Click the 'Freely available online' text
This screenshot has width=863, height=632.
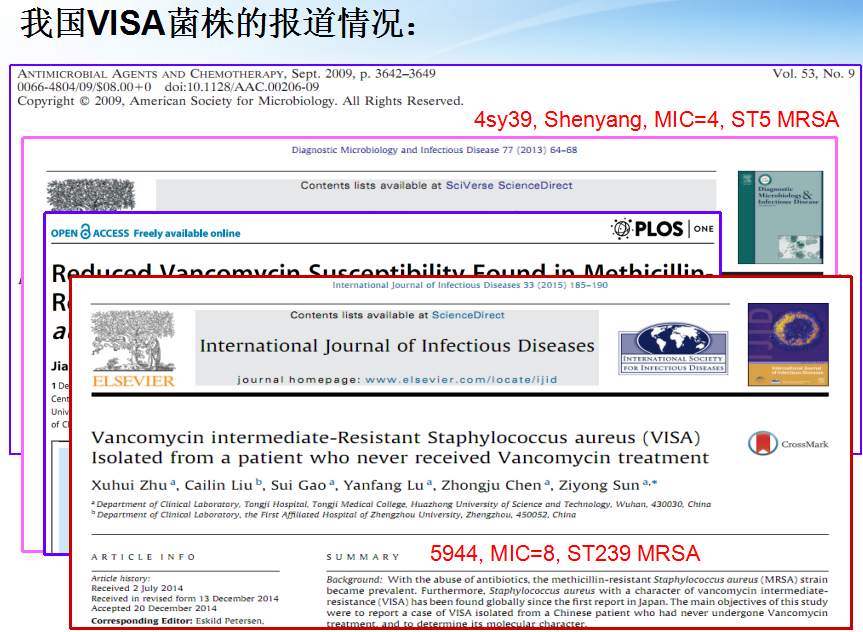(187, 233)
